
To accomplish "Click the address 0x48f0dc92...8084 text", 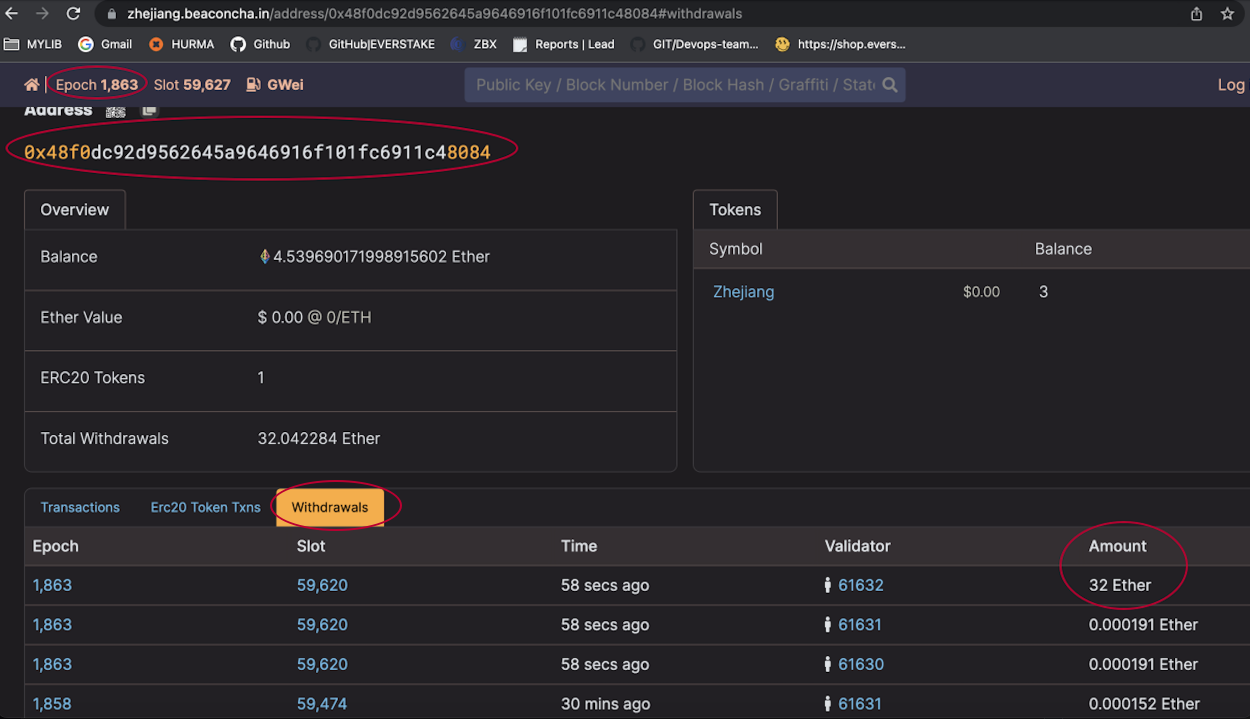I will point(257,152).
